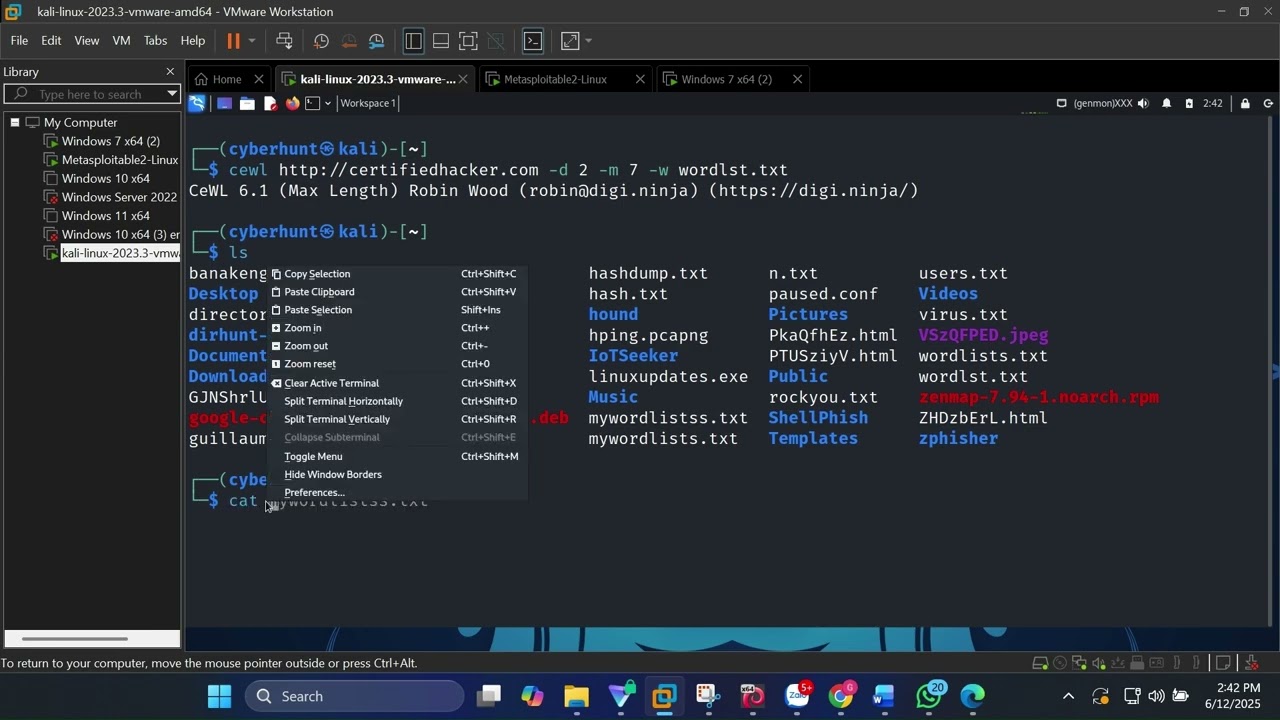The image size is (1280, 720).
Task: Switch to the Windows 7 x64 (2) tab
Action: 726,79
